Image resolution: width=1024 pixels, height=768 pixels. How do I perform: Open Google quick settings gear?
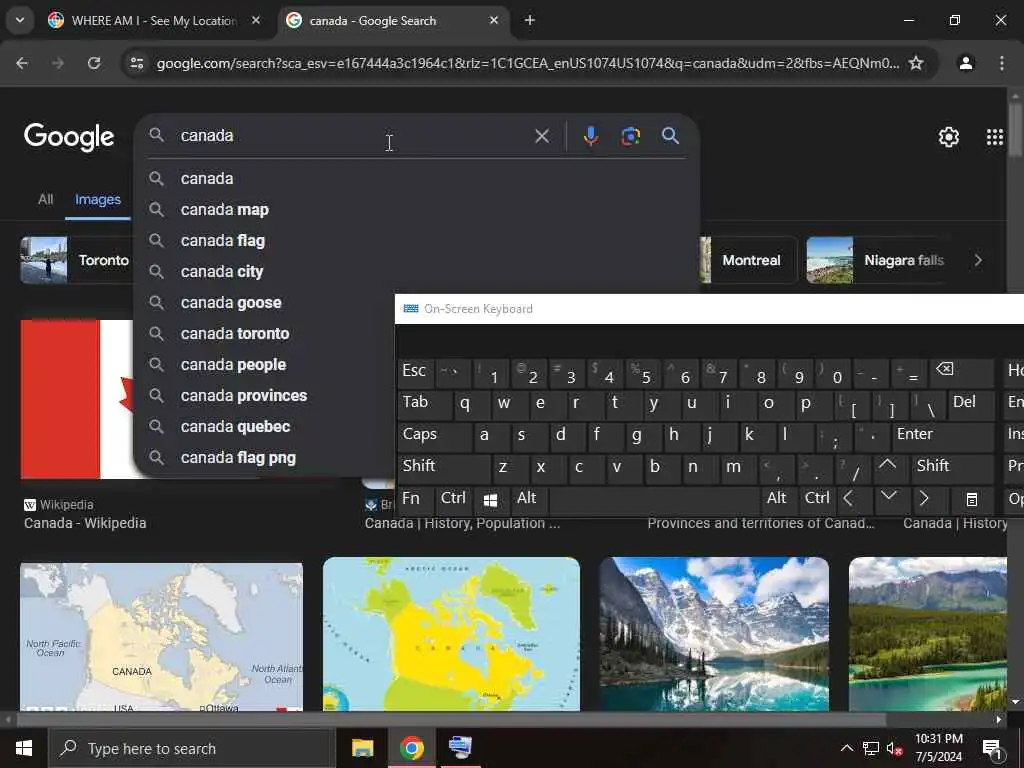[x=948, y=136]
